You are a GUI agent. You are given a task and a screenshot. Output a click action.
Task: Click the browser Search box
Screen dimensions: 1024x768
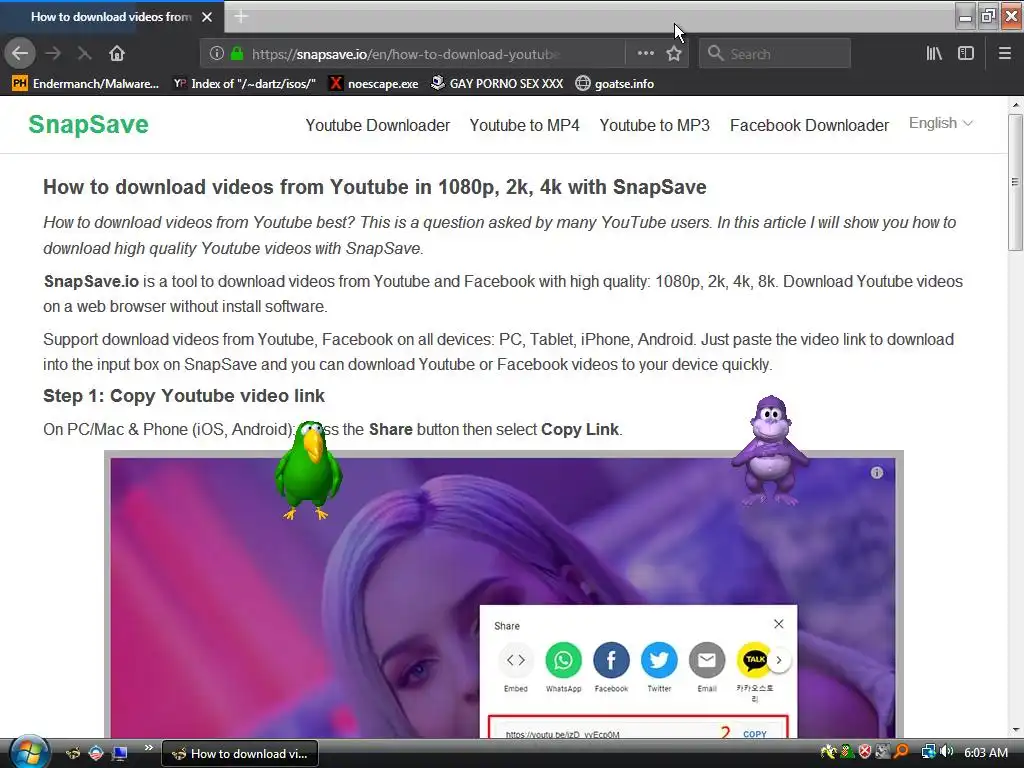[775, 54]
